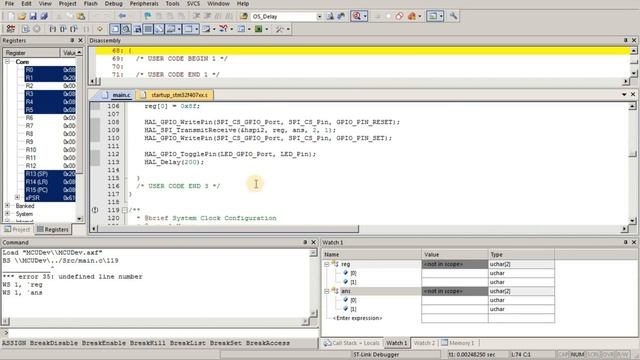Open the OS_Delay find combo box dropdown
The height and width of the screenshot is (360, 640).
[319, 16]
